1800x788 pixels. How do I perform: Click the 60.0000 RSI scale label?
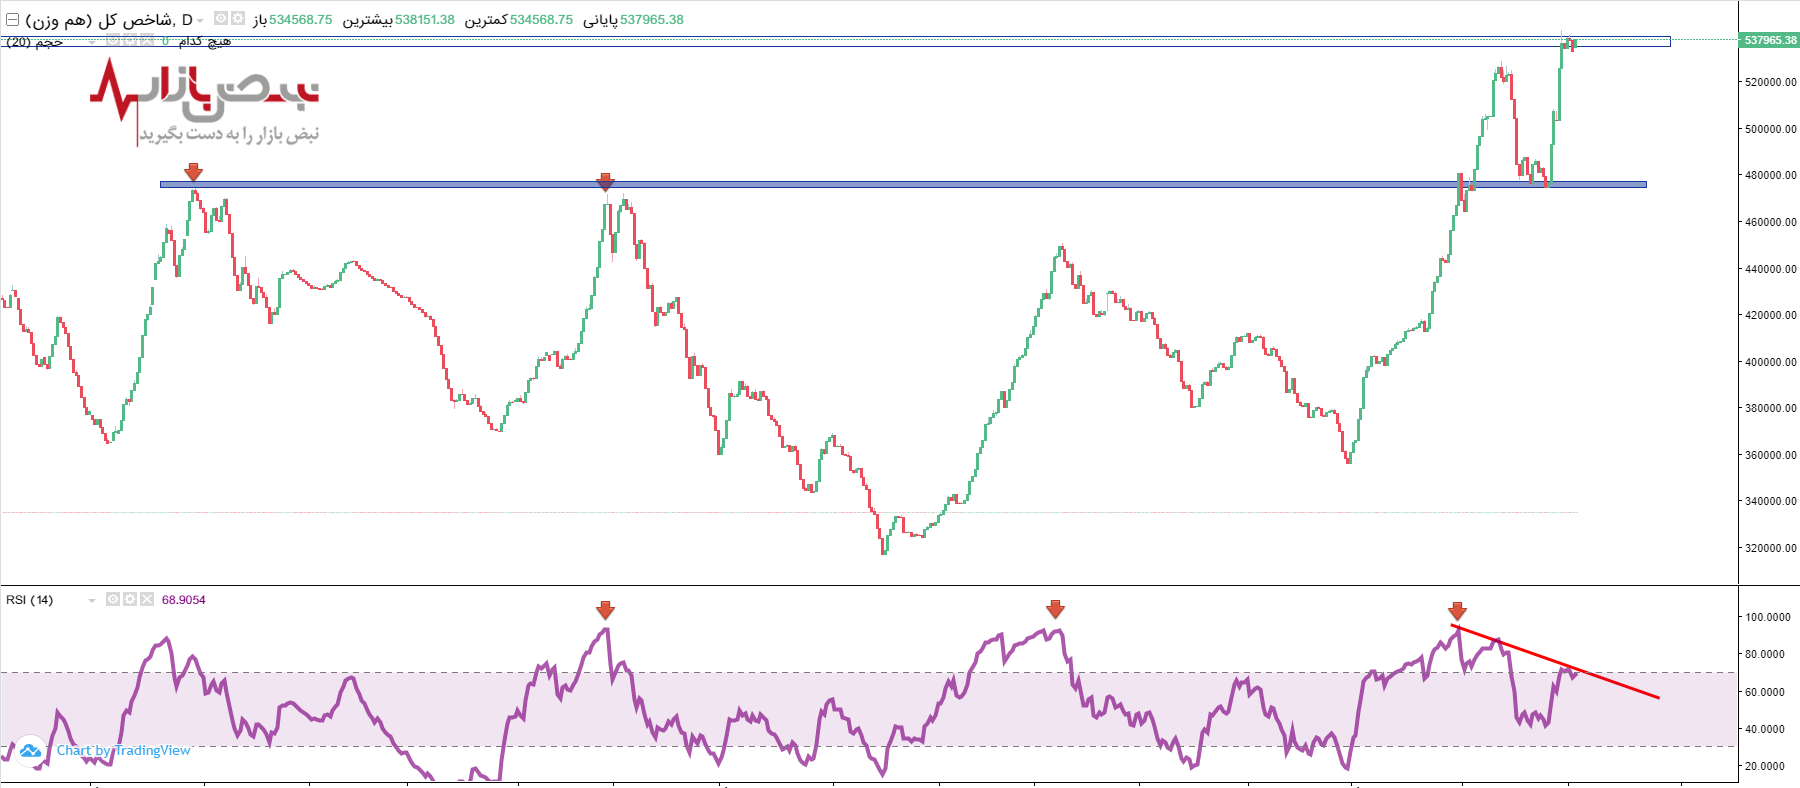coord(1766,692)
